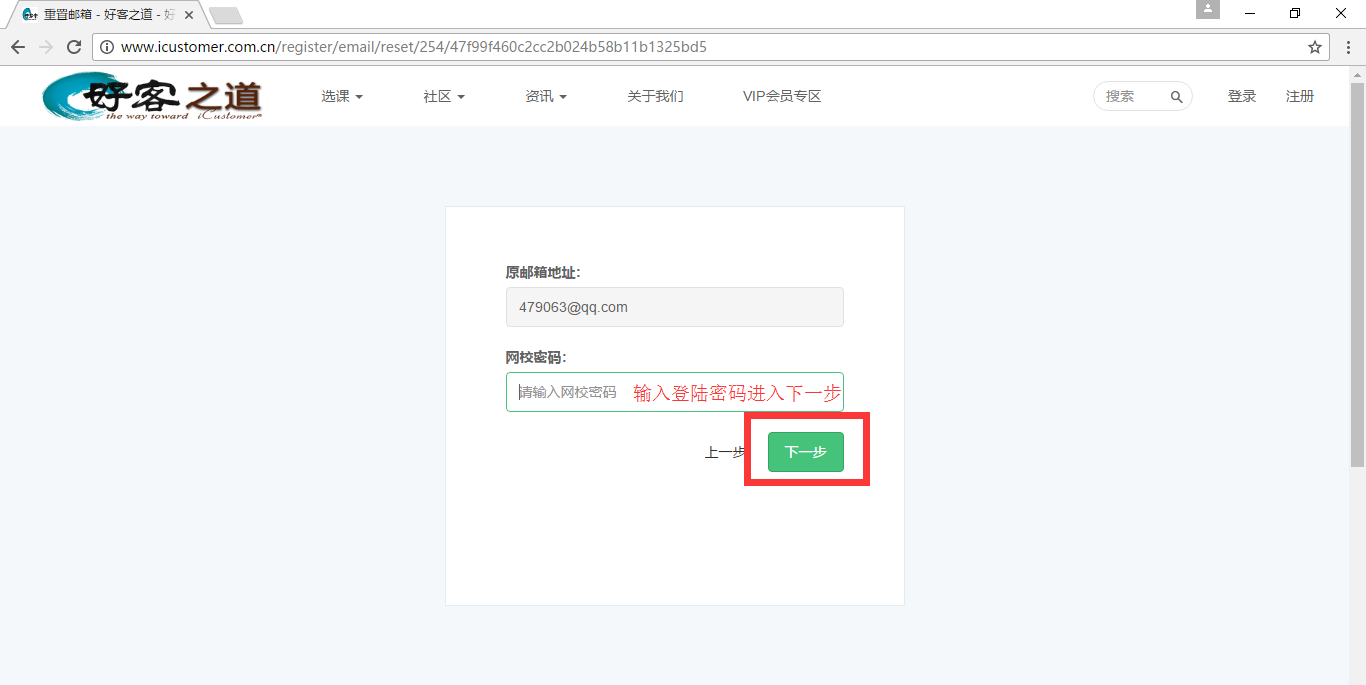Go to VIP会员专区 section
Viewport: 1366px width, 685px height.
pyautogui.click(x=782, y=97)
